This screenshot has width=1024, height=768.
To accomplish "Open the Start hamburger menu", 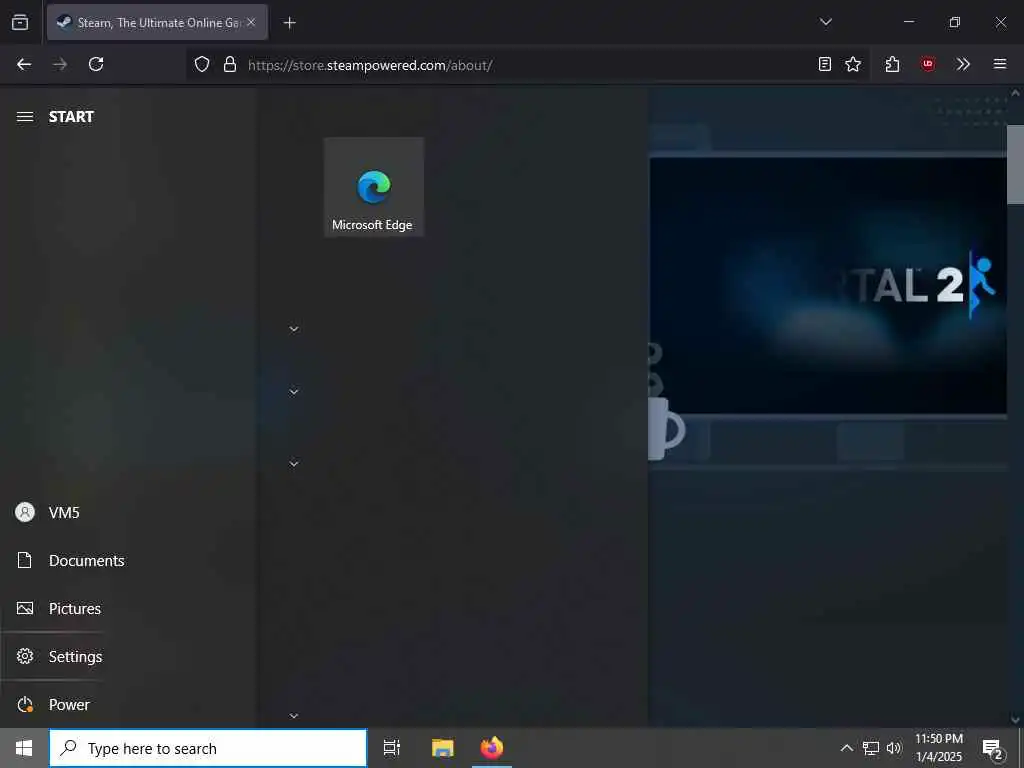I will coord(25,117).
